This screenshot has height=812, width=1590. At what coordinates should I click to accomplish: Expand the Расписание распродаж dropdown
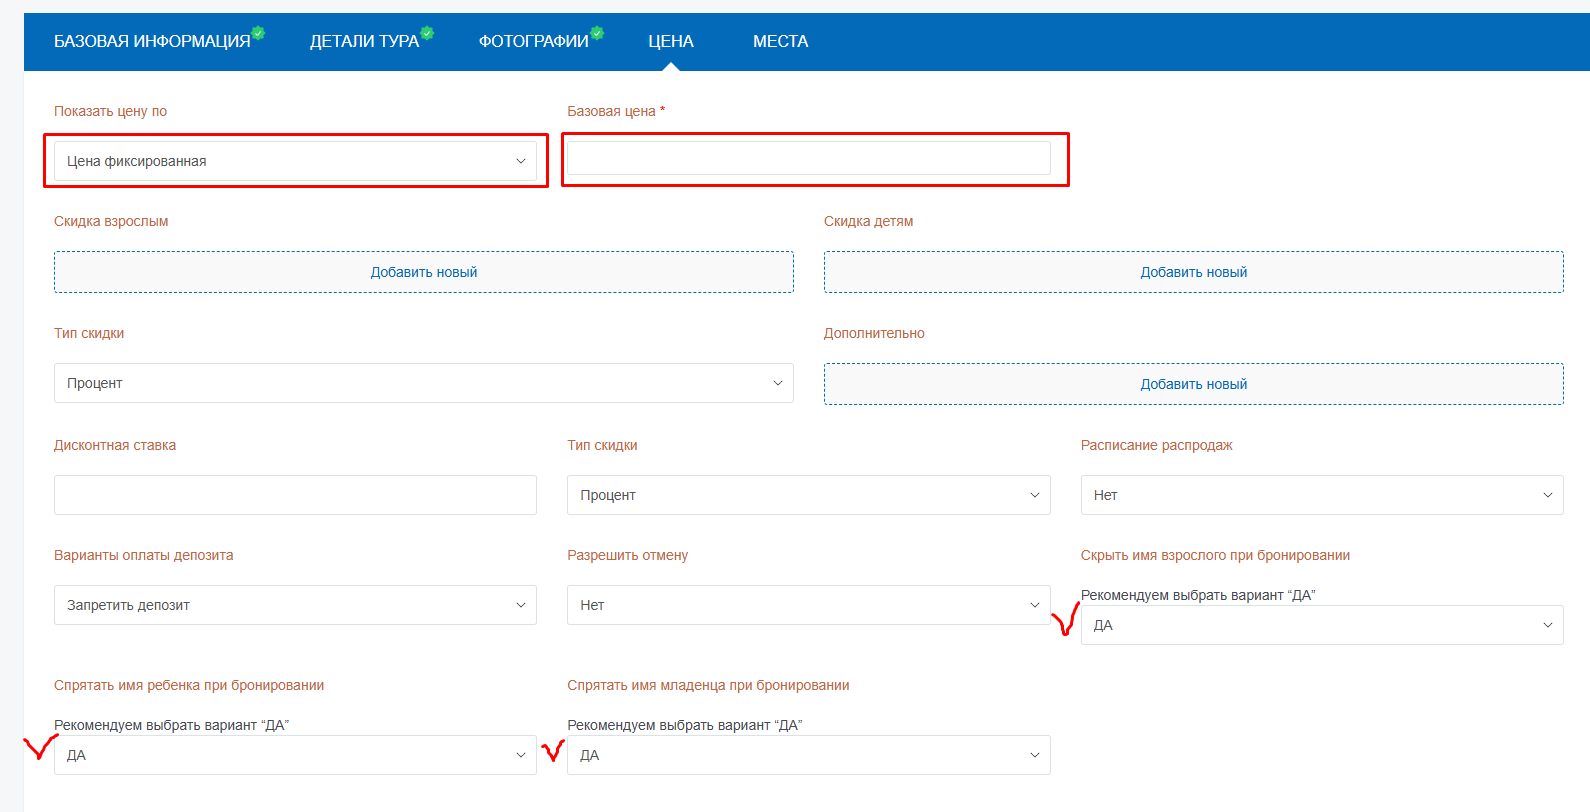coord(1321,495)
